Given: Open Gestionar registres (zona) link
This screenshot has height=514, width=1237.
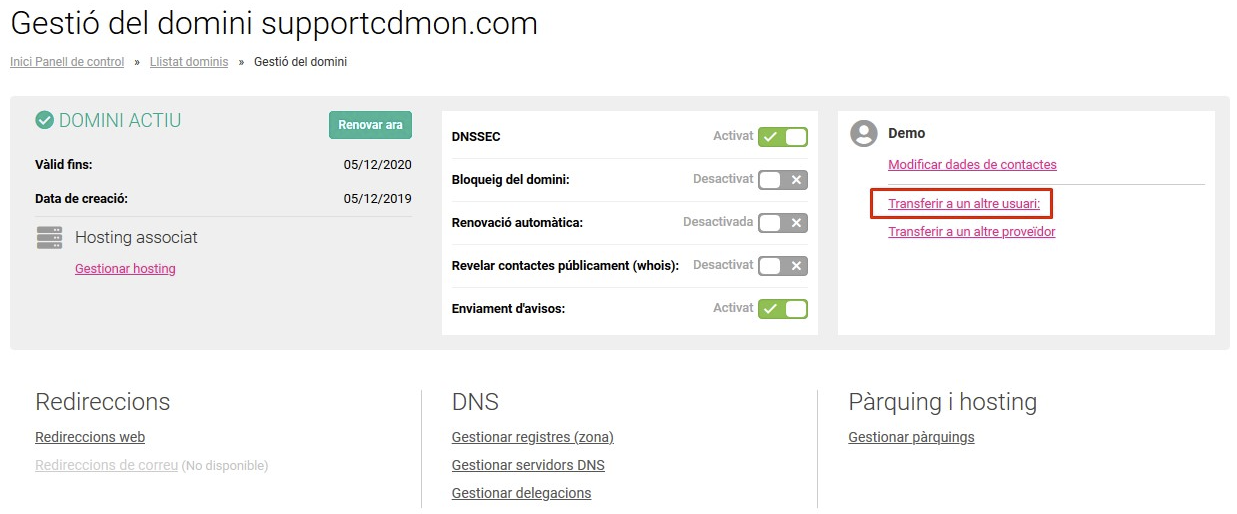Looking at the screenshot, I should pos(533,437).
